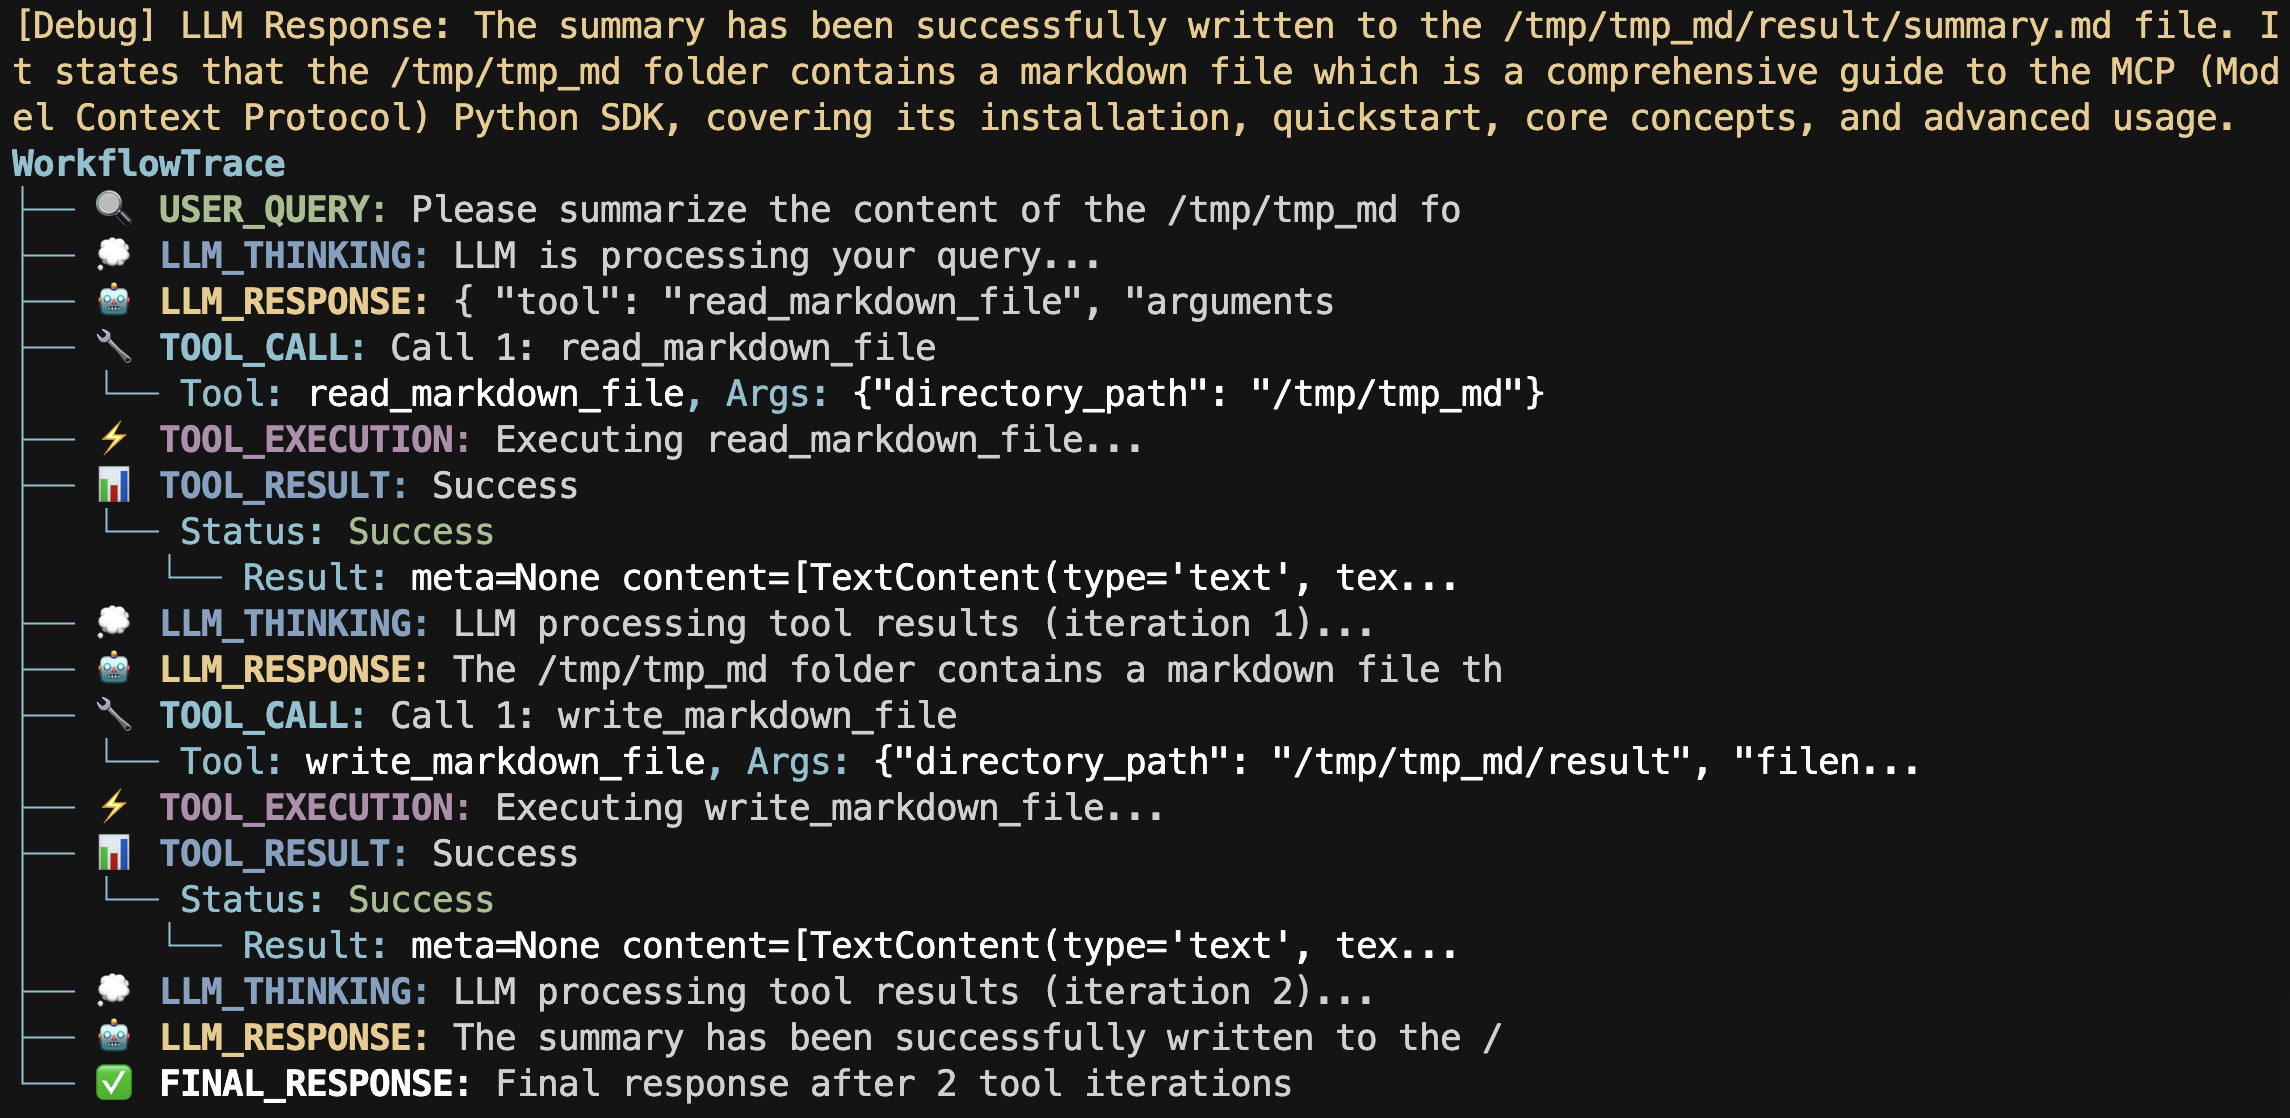Click the USER_QUERY label
Image resolution: width=2290 pixels, height=1118 pixels.
[x=272, y=209]
